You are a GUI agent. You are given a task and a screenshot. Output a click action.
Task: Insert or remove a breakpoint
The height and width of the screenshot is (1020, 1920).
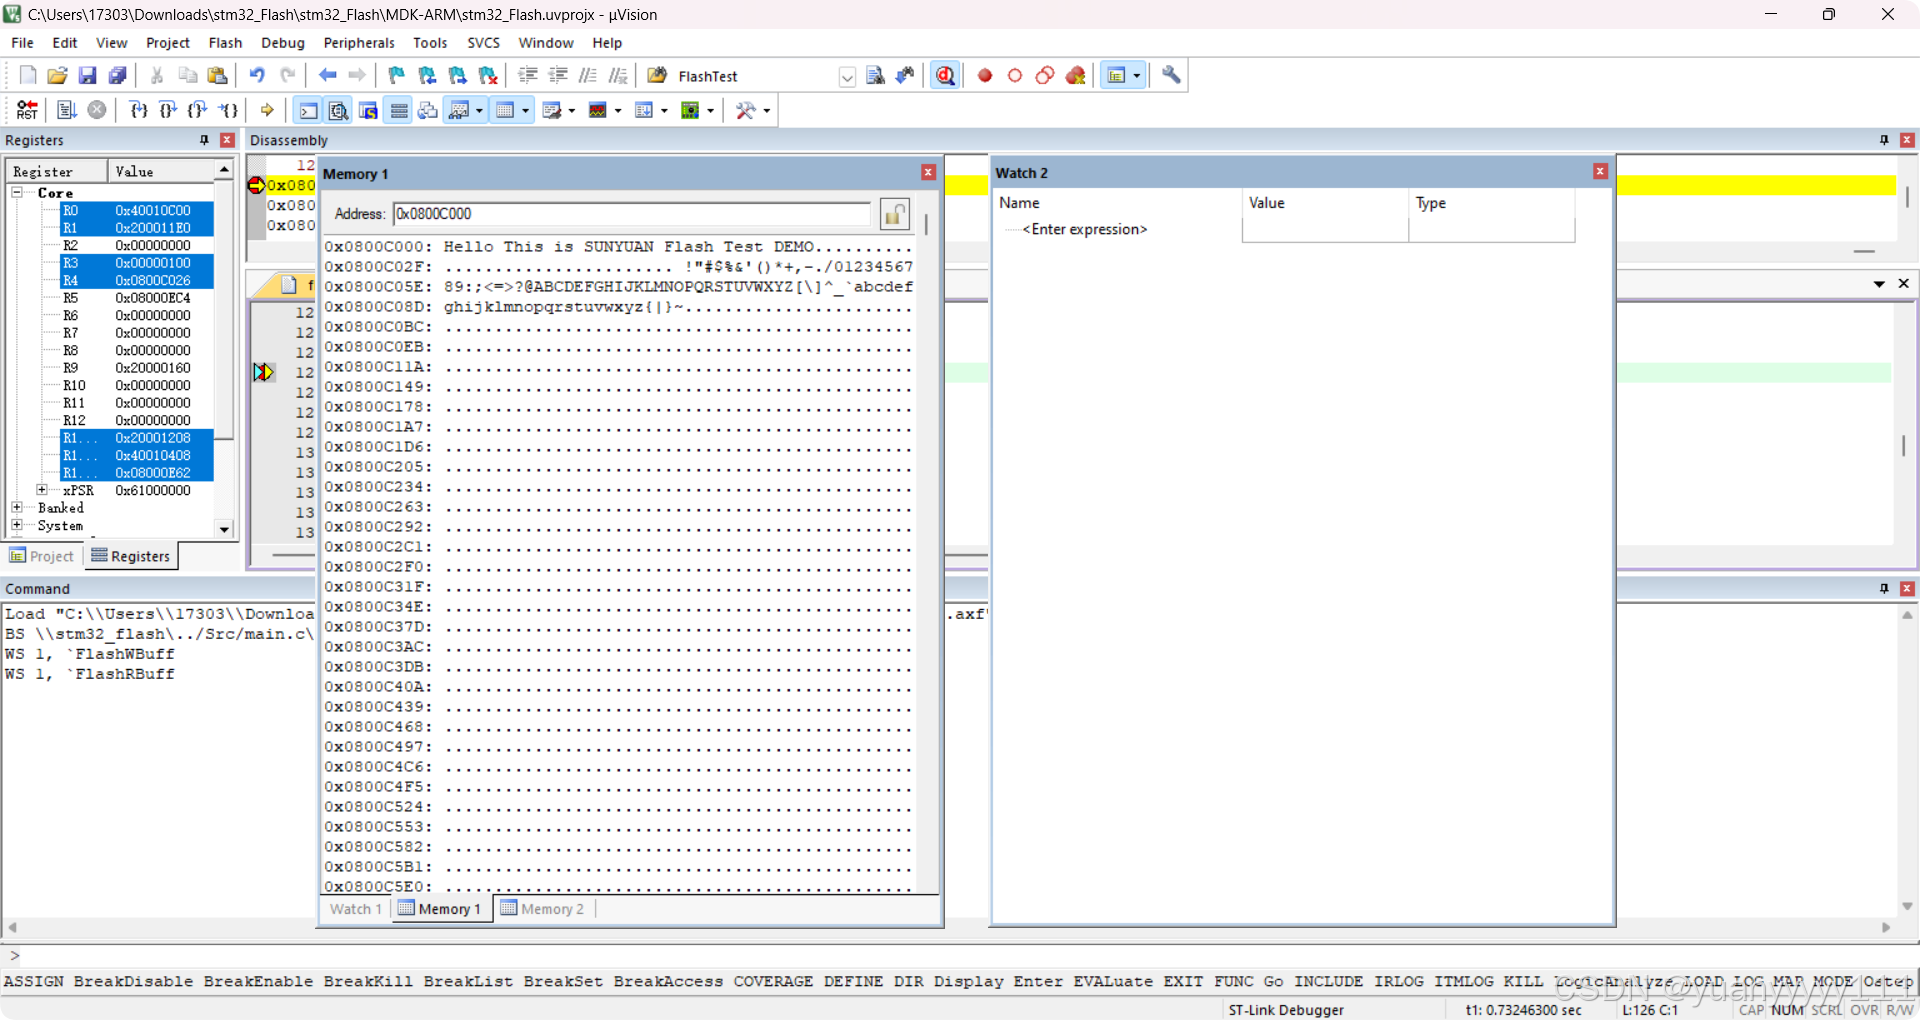(x=984, y=75)
